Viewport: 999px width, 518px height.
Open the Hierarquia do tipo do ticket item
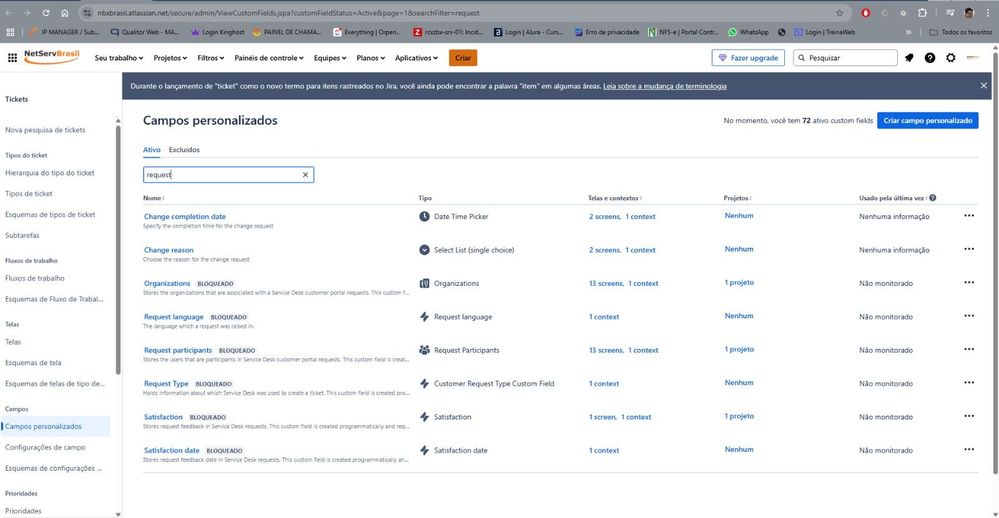pyautogui.click(x=50, y=173)
